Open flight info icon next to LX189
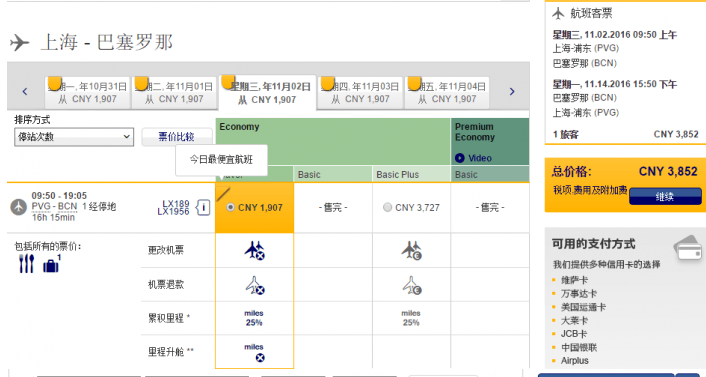706x377 pixels. [x=203, y=208]
